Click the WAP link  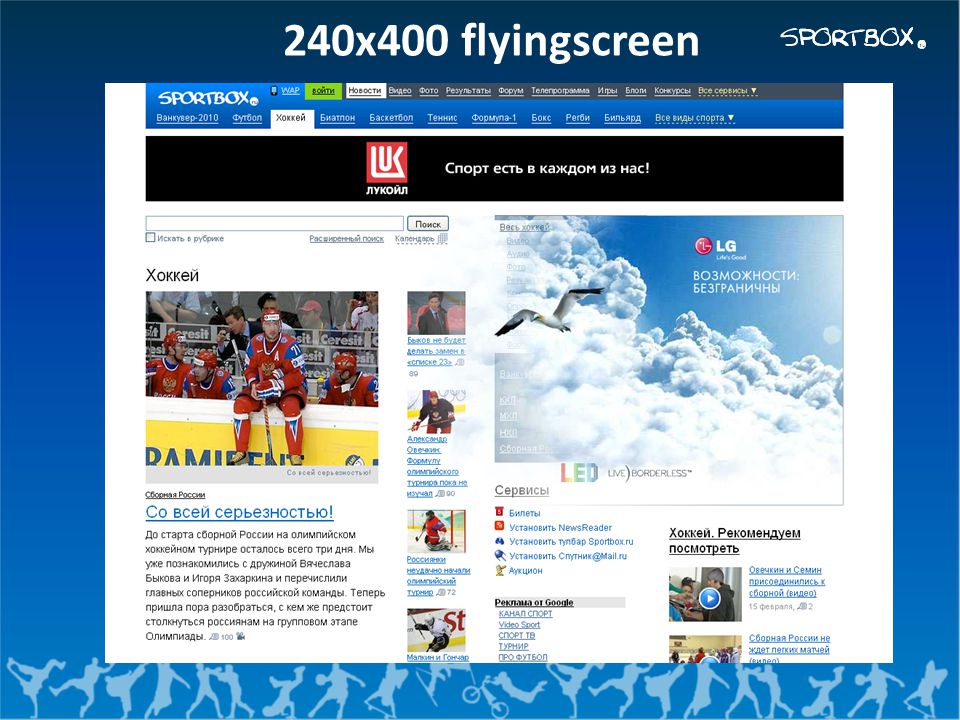click(290, 91)
